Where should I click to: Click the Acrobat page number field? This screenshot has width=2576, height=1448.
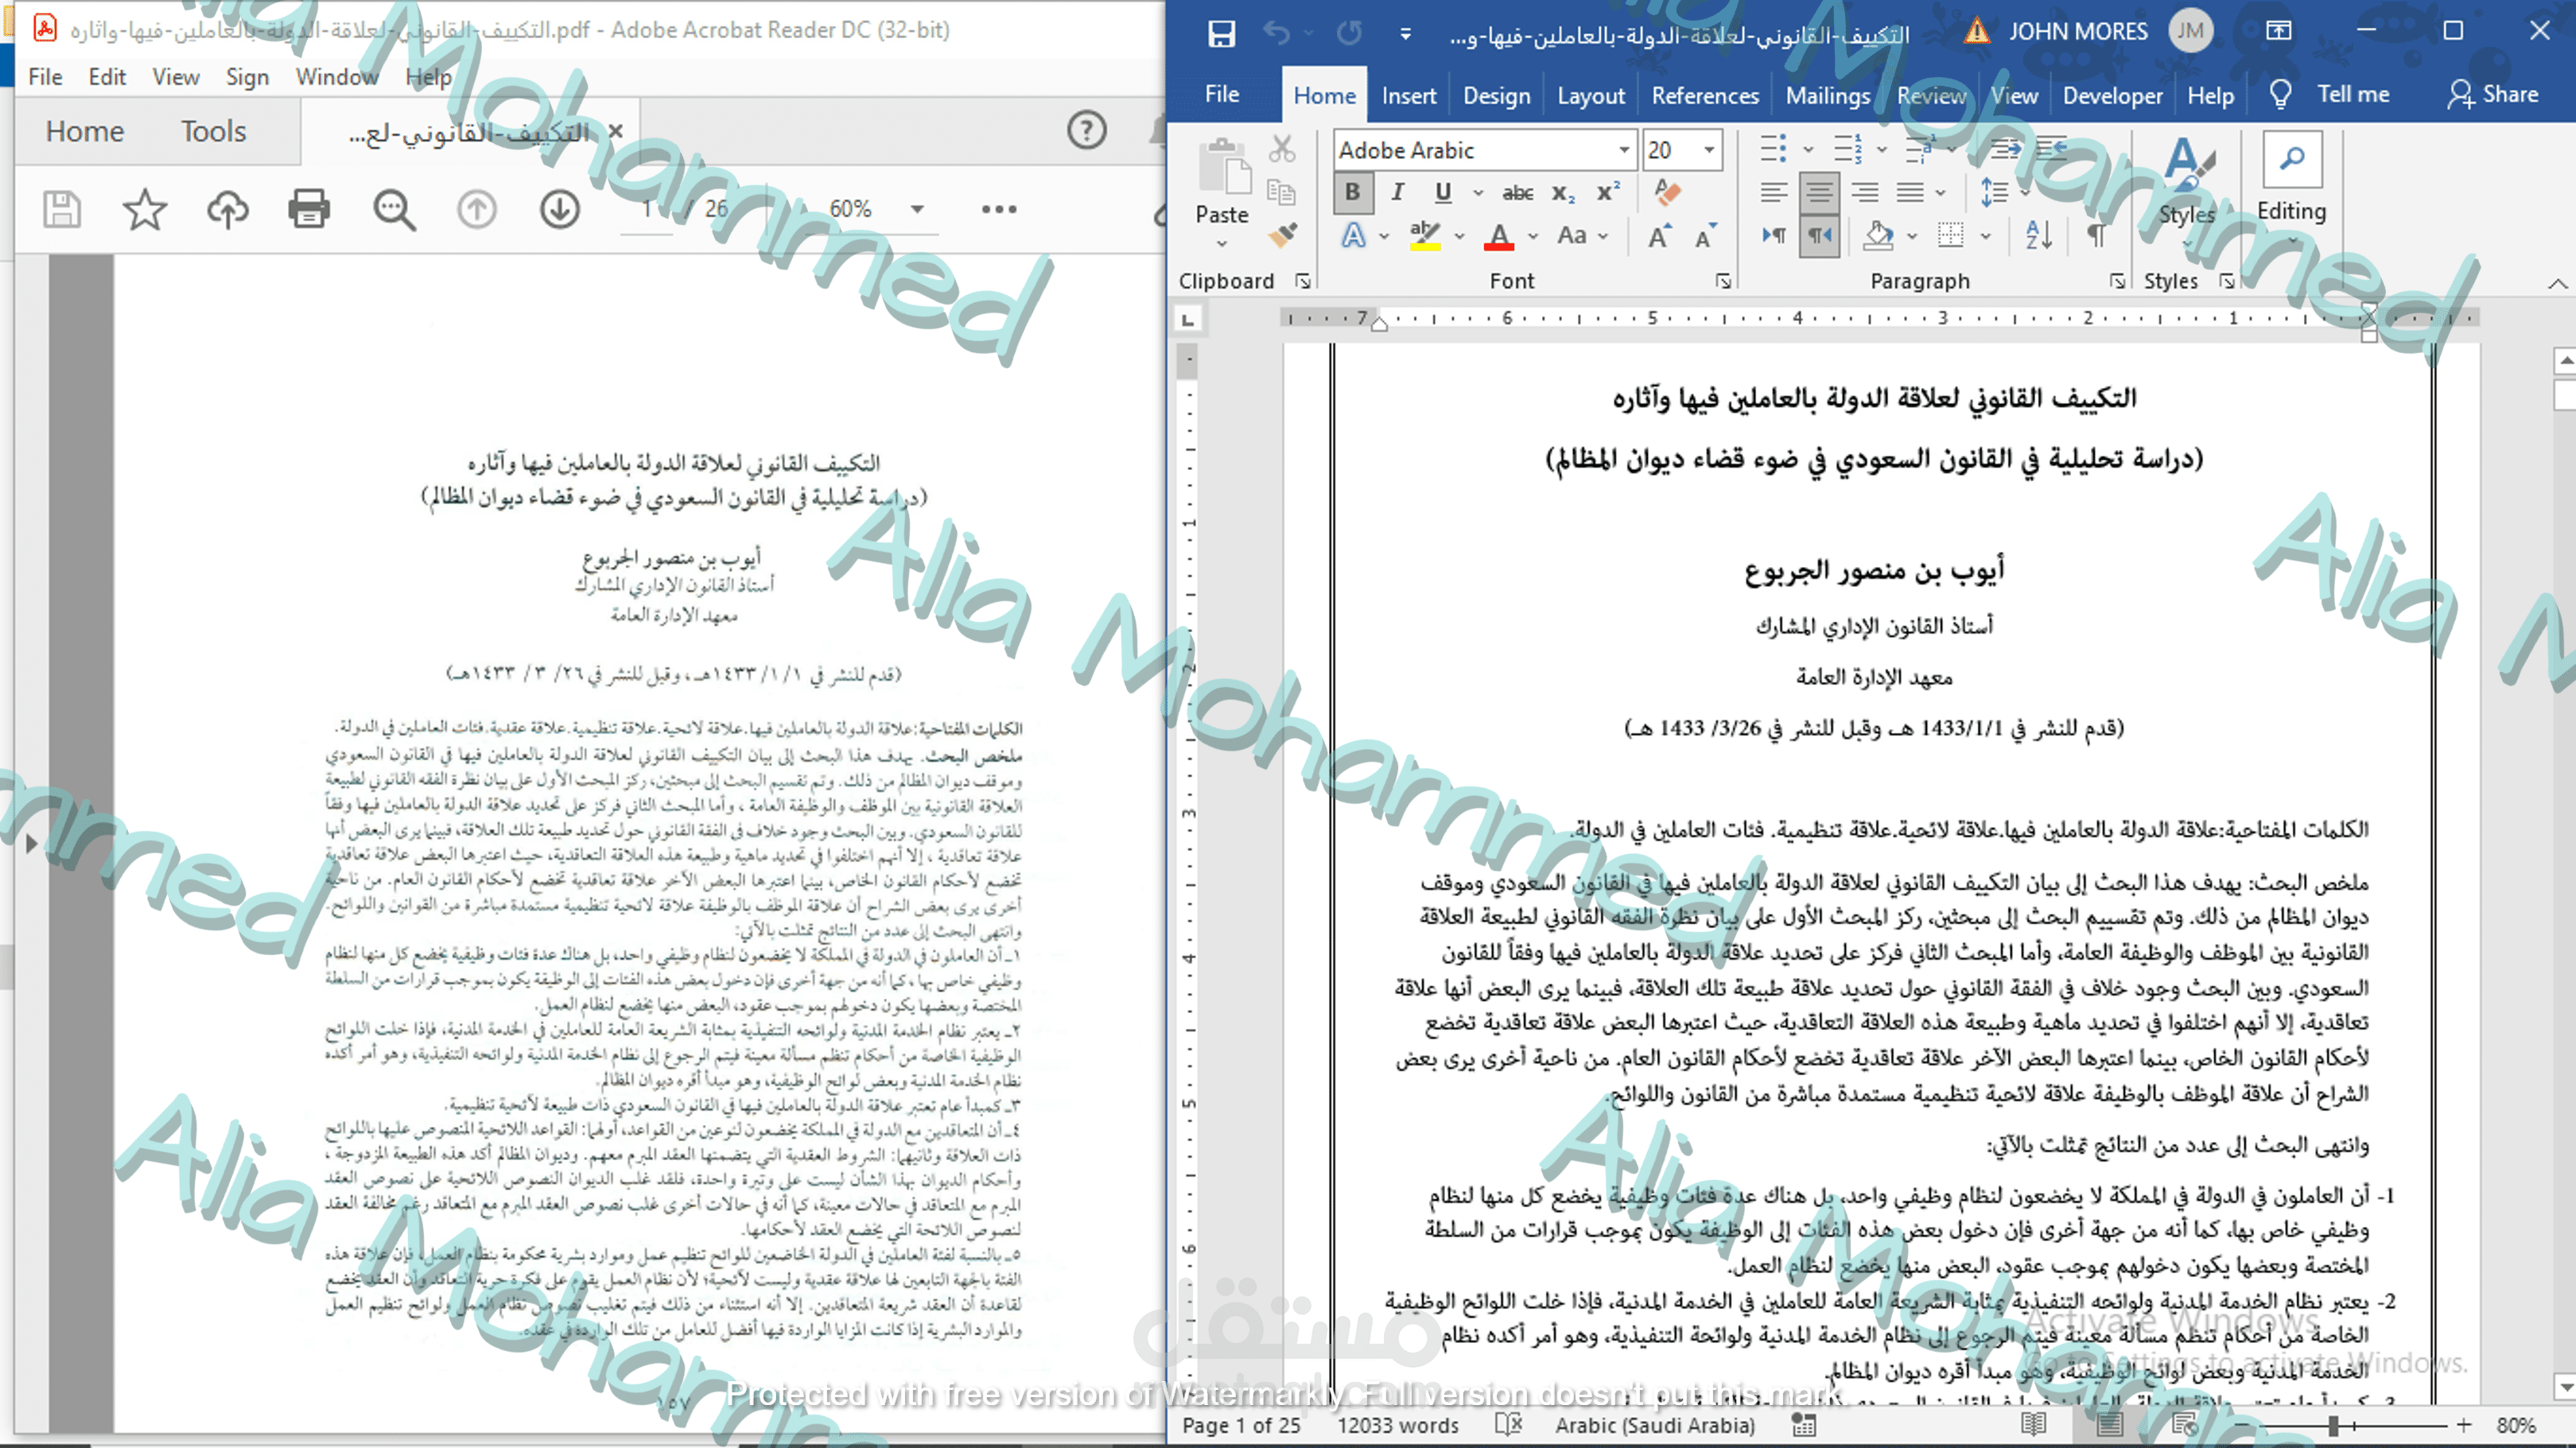pyautogui.click(x=647, y=209)
